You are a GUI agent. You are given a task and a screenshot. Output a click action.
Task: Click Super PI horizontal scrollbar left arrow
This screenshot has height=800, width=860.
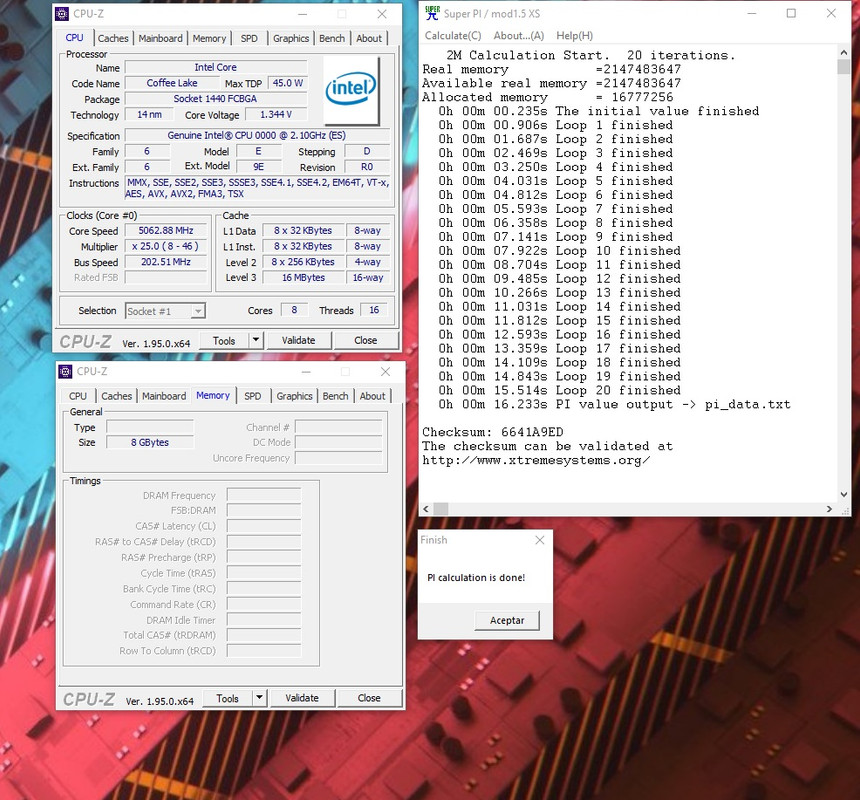(x=426, y=509)
